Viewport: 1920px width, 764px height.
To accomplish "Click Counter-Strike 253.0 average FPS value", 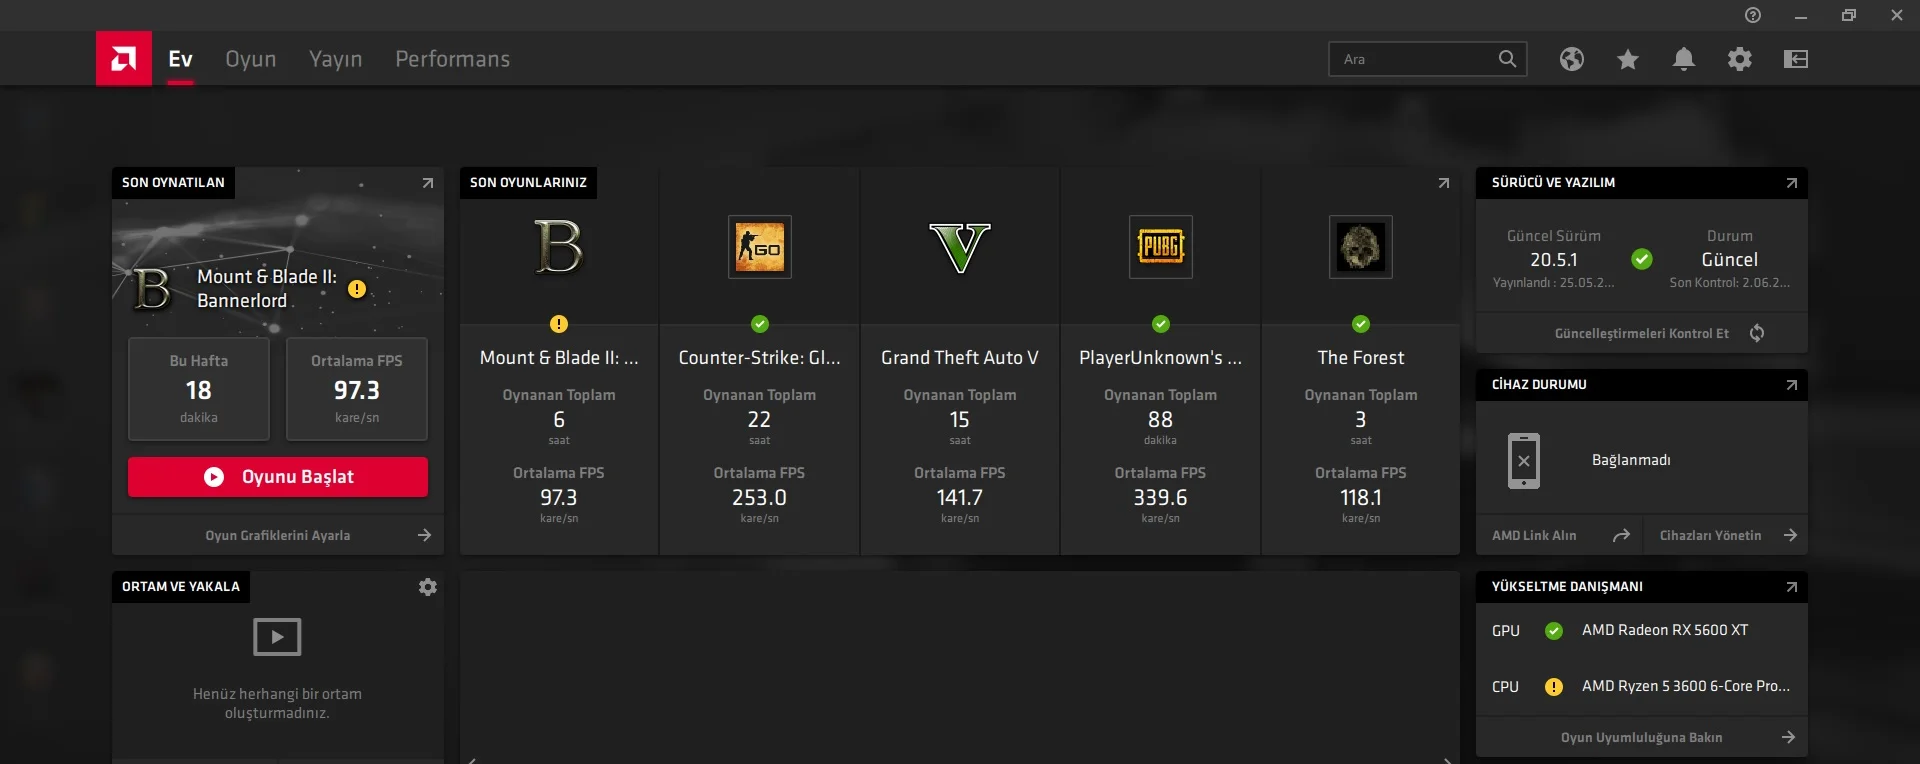I will 760,497.
